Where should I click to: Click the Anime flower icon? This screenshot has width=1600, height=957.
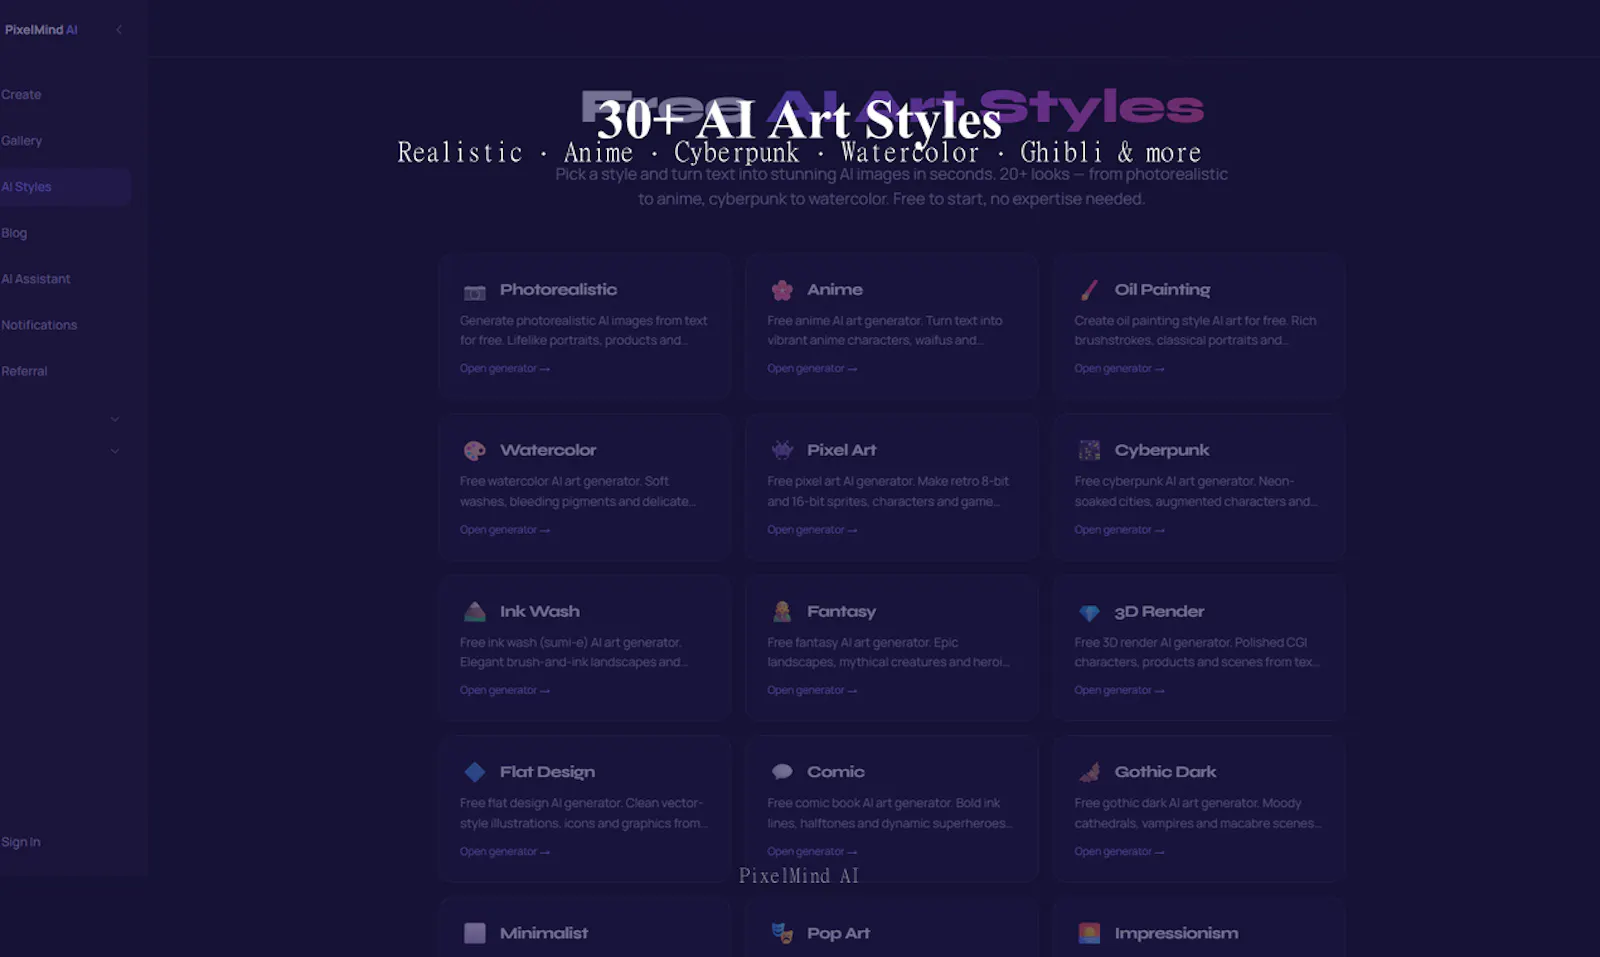click(782, 290)
